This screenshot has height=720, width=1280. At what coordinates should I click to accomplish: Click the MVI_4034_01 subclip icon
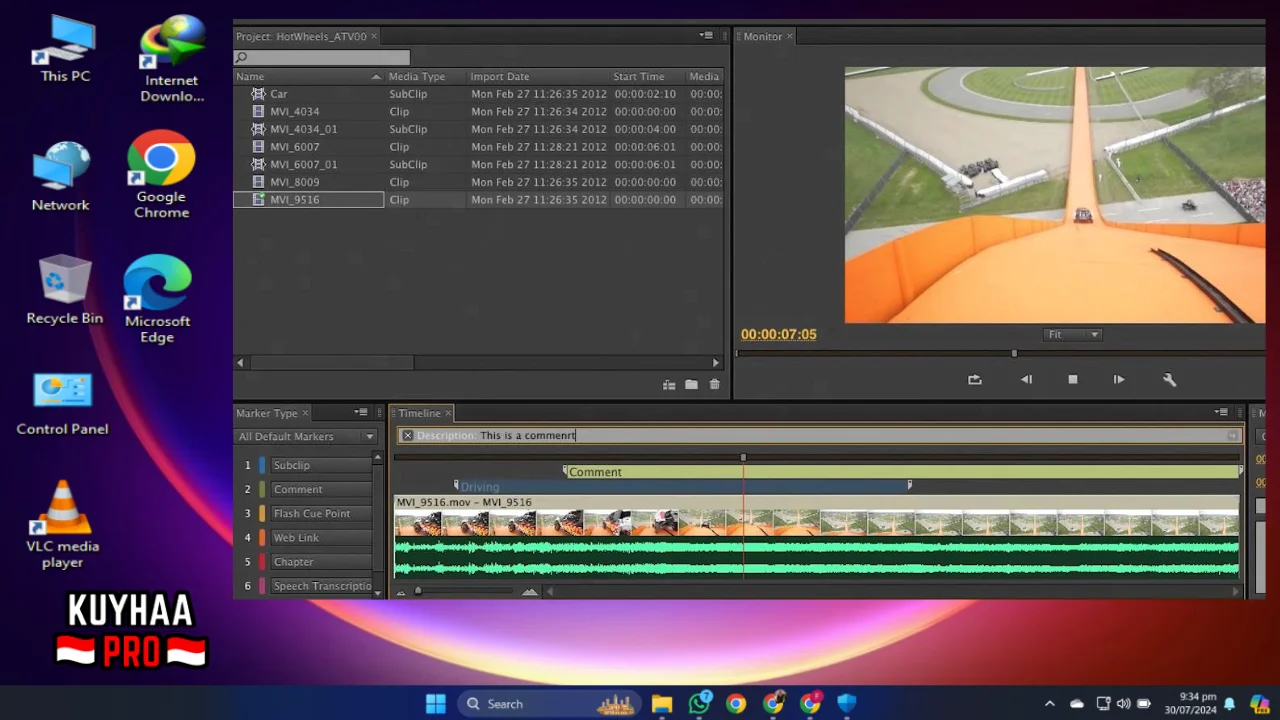(258, 129)
